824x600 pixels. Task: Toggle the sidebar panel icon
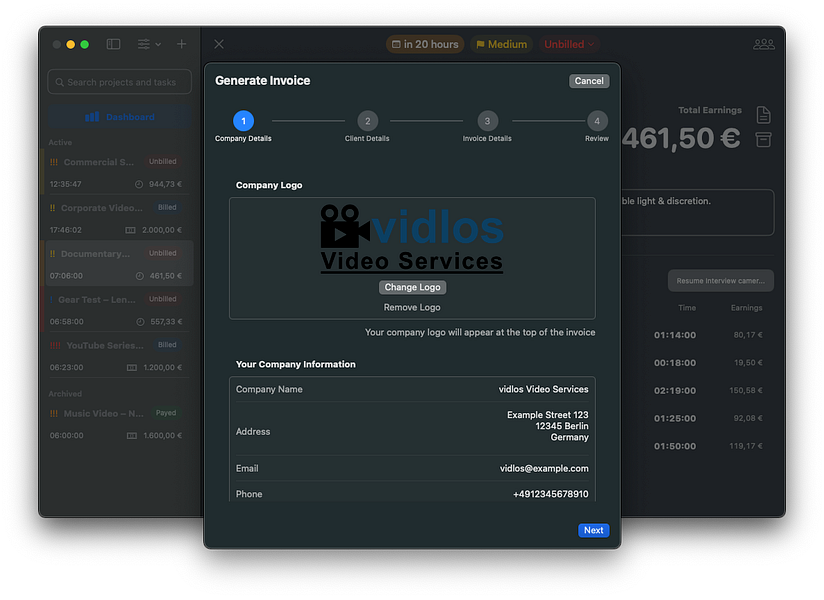pos(114,44)
